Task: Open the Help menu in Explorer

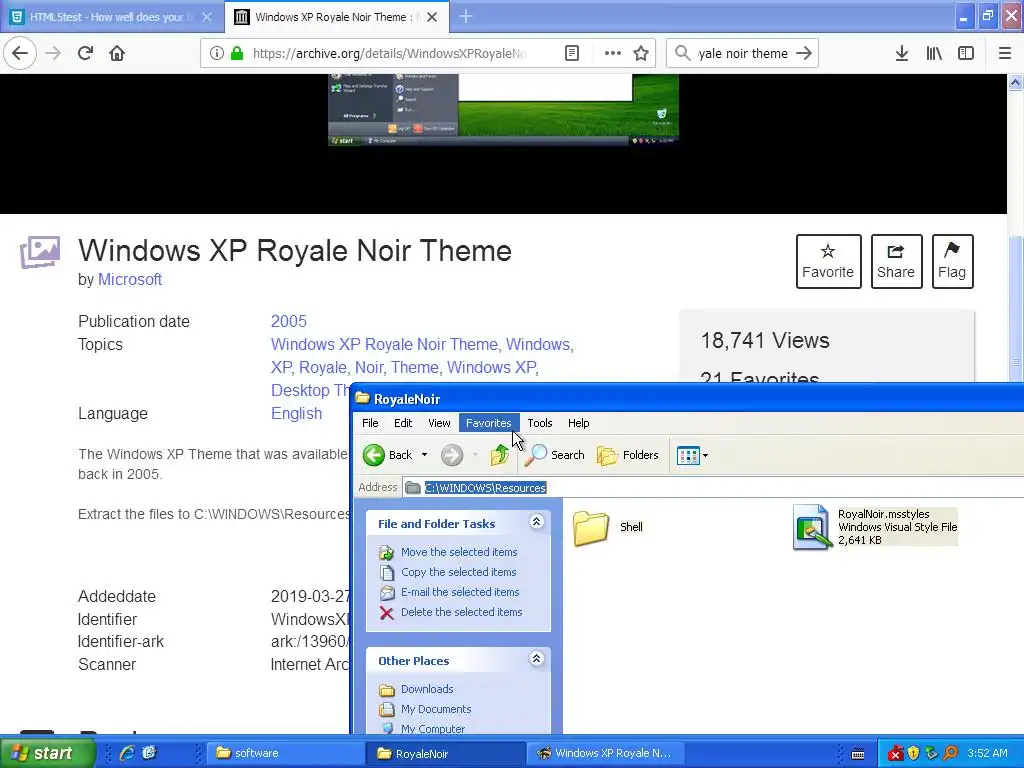Action: click(x=578, y=423)
